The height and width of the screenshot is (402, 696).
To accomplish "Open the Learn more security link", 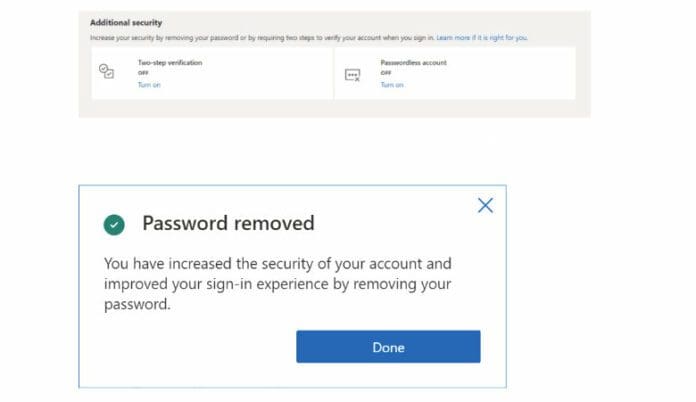I will coord(482,37).
